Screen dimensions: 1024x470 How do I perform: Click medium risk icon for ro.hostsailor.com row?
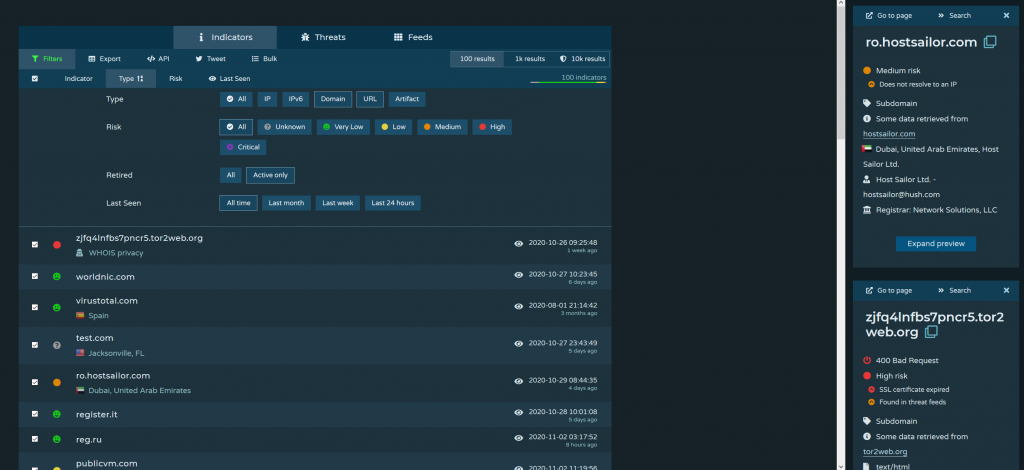[57, 383]
